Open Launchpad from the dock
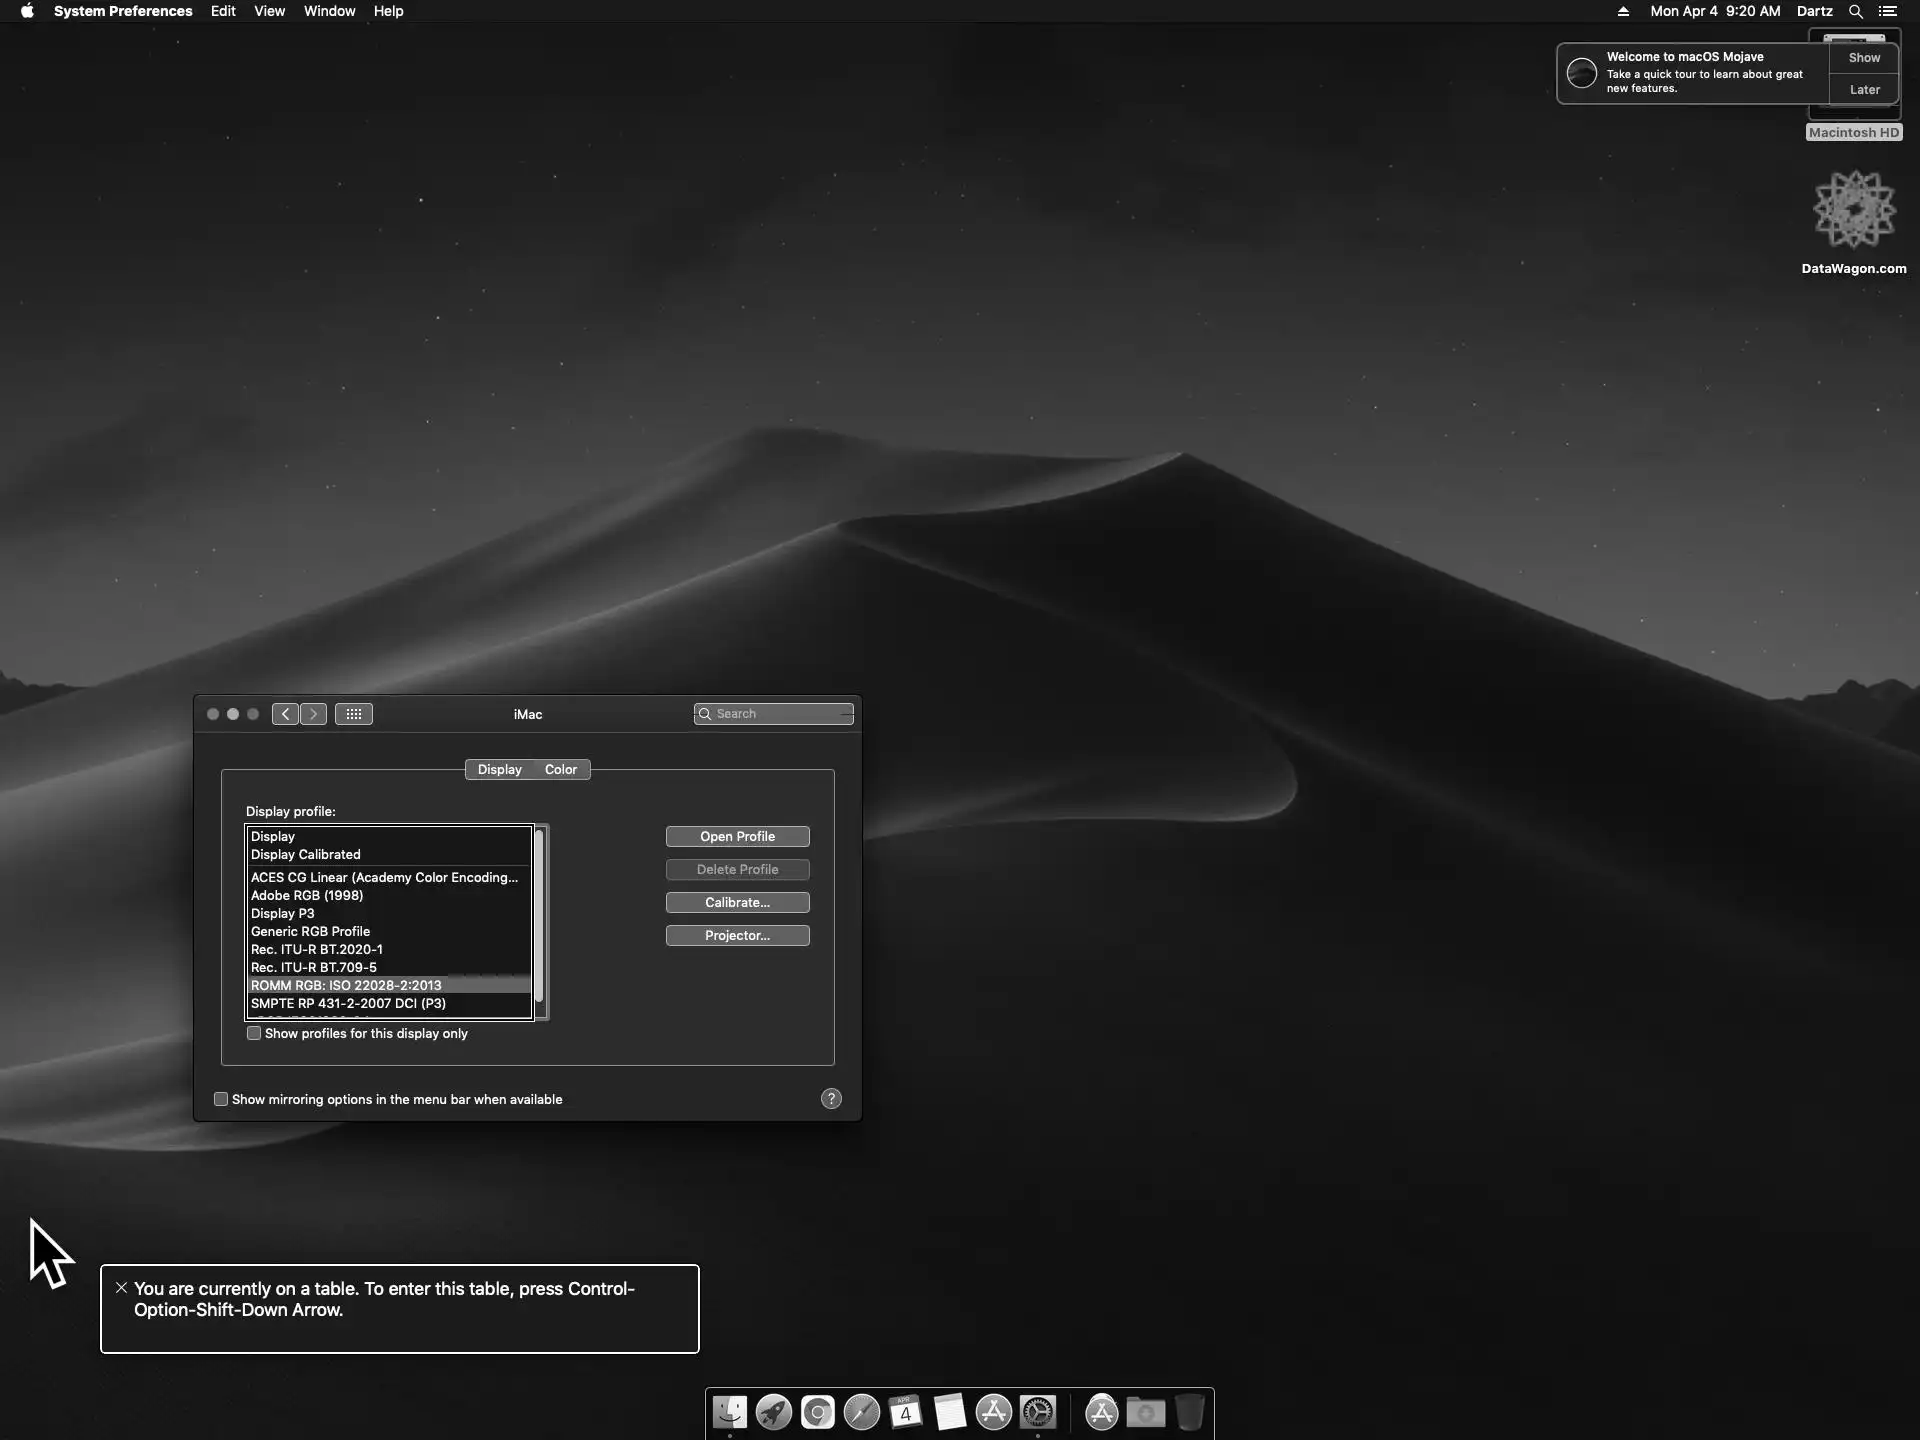1920x1440 pixels. pos(773,1412)
